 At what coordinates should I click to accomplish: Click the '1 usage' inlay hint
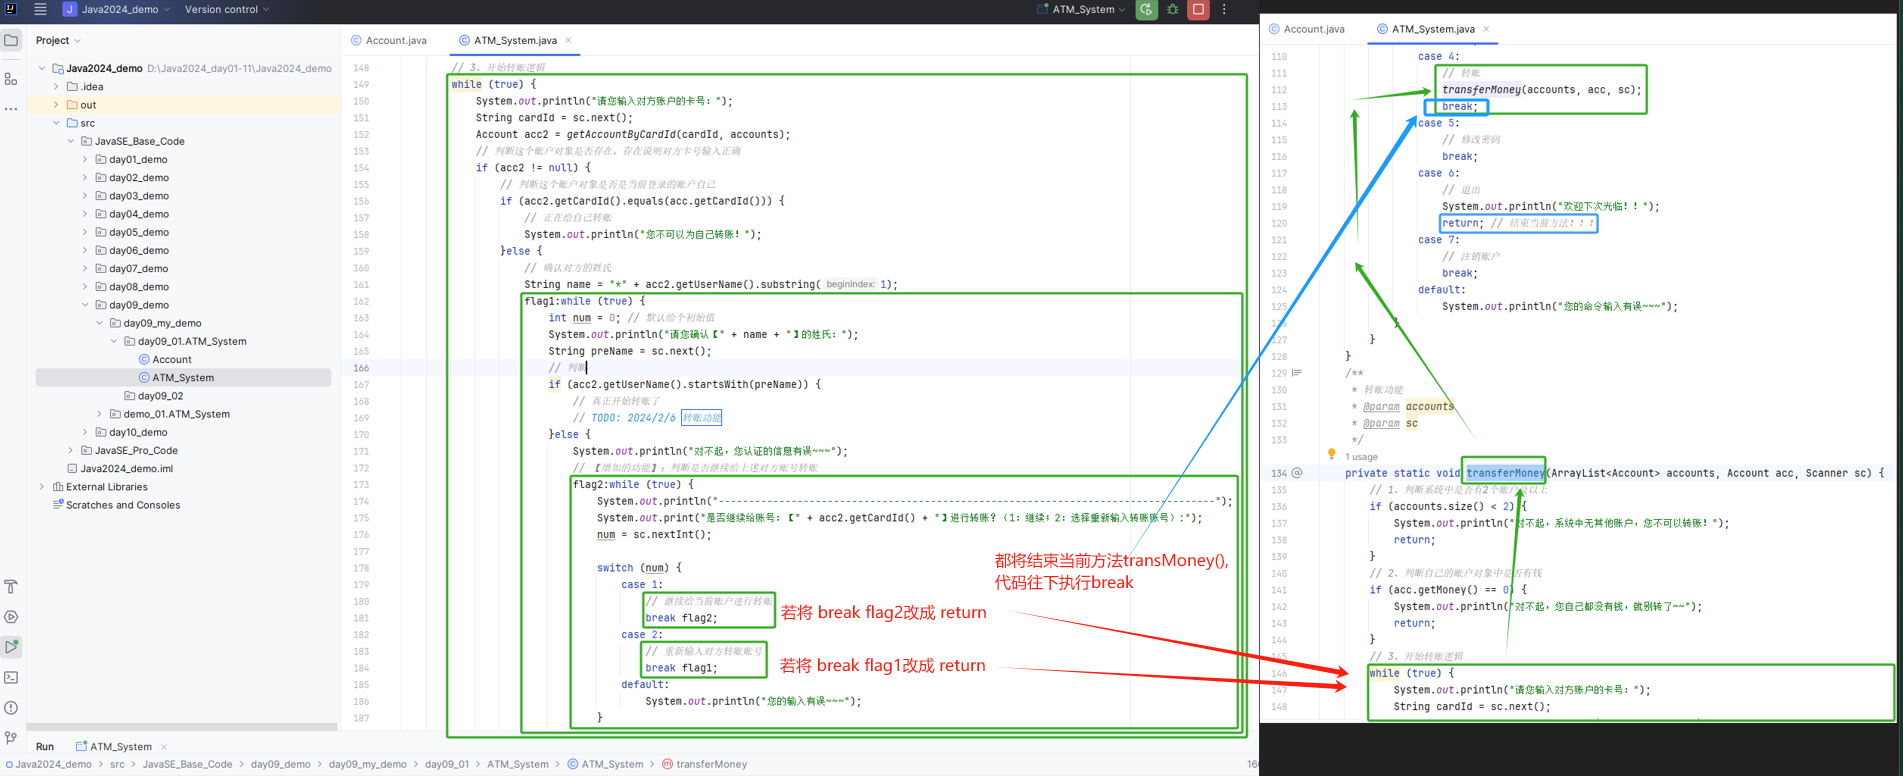pyautogui.click(x=1361, y=456)
